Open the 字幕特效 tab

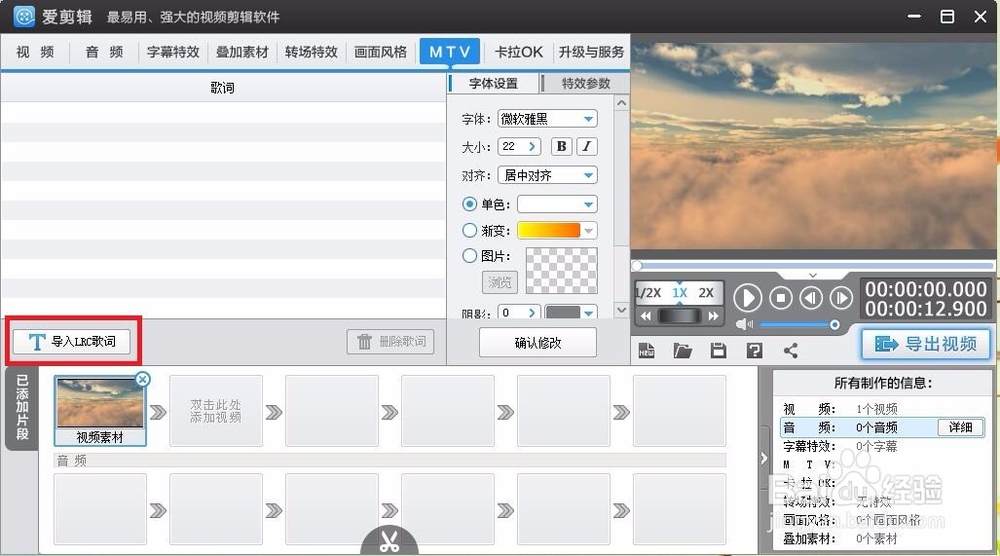[x=173, y=52]
